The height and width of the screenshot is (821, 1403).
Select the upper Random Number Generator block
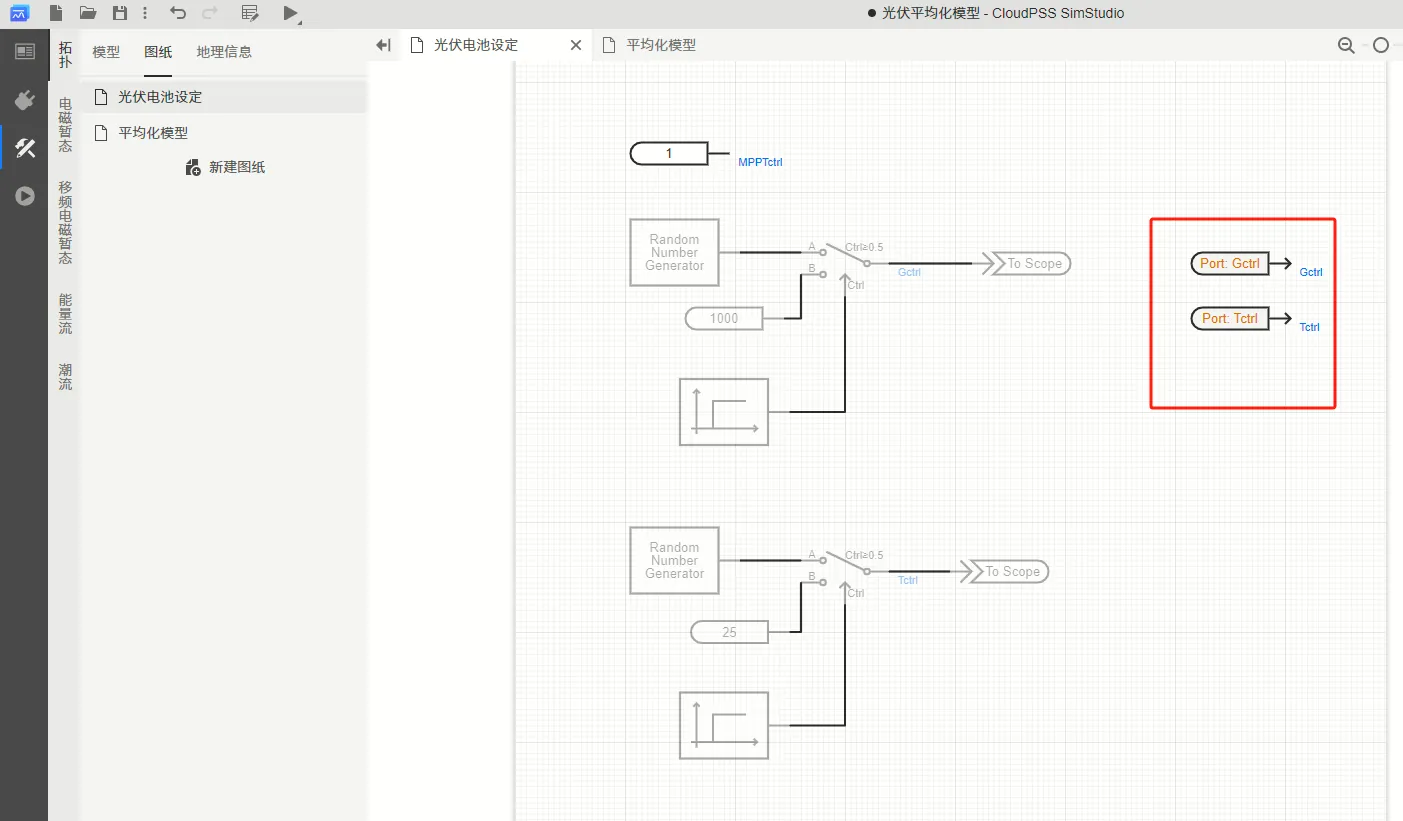[x=674, y=252]
